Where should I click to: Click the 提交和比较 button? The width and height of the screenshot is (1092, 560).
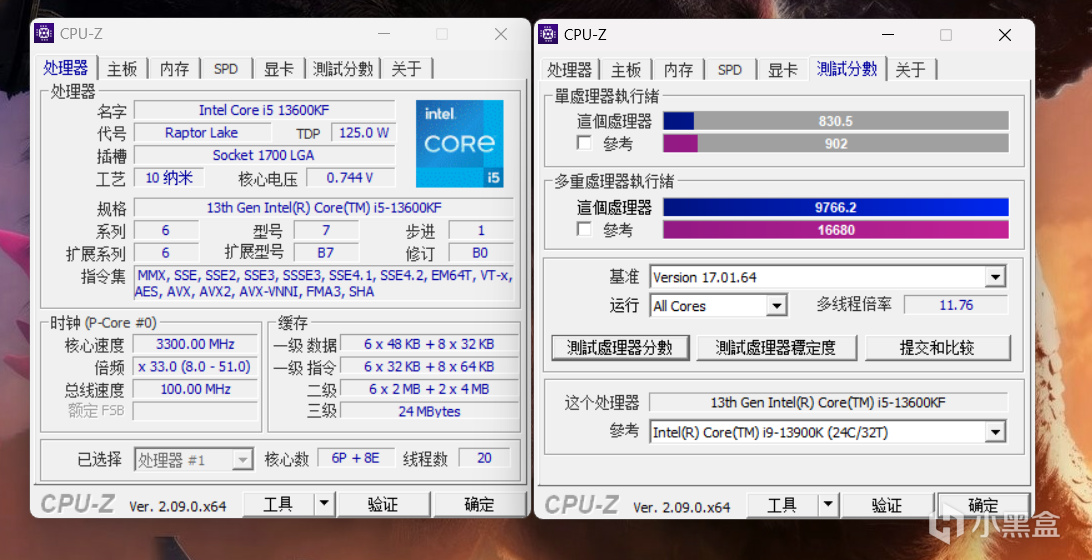[x=937, y=348]
